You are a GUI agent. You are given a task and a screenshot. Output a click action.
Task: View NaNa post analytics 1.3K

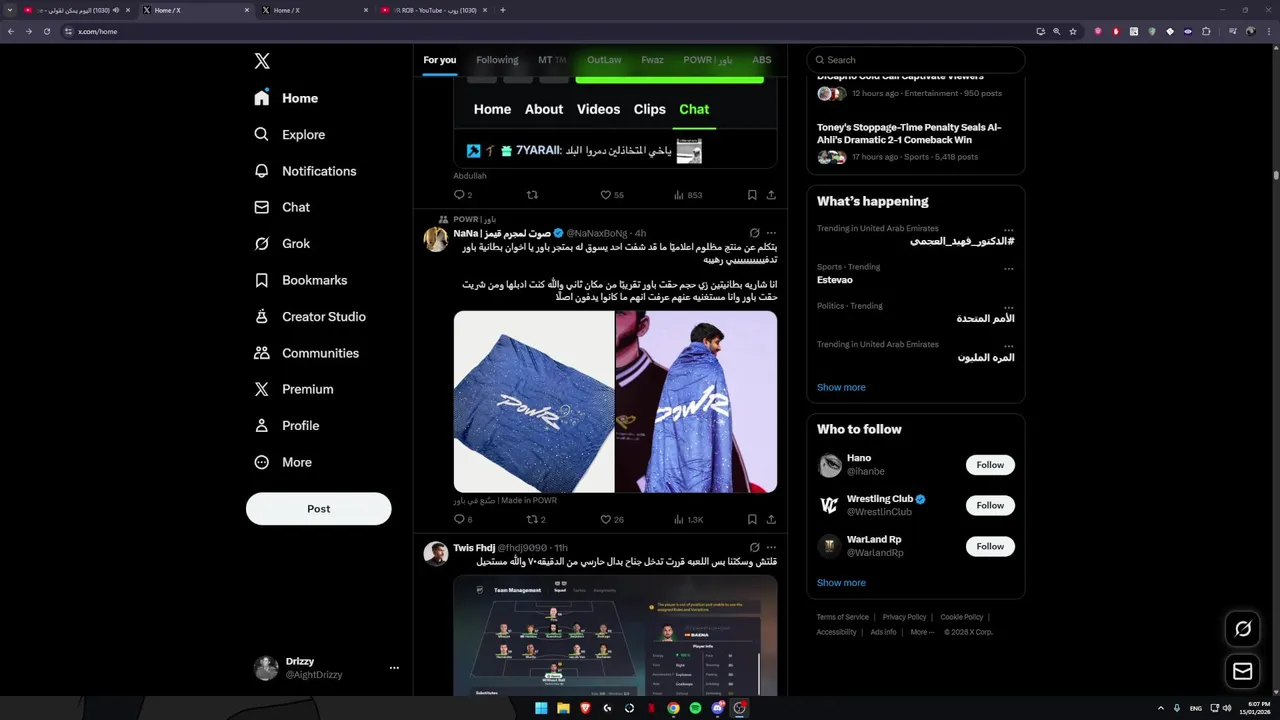(x=688, y=520)
